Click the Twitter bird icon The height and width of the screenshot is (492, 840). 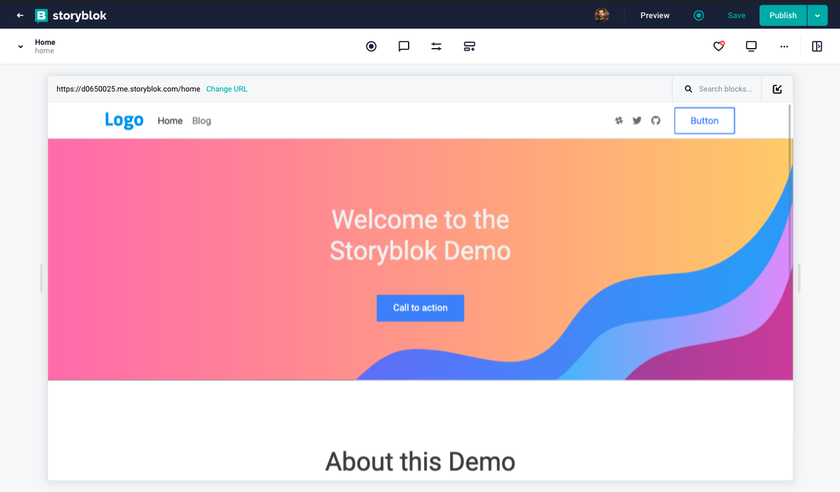tap(637, 121)
